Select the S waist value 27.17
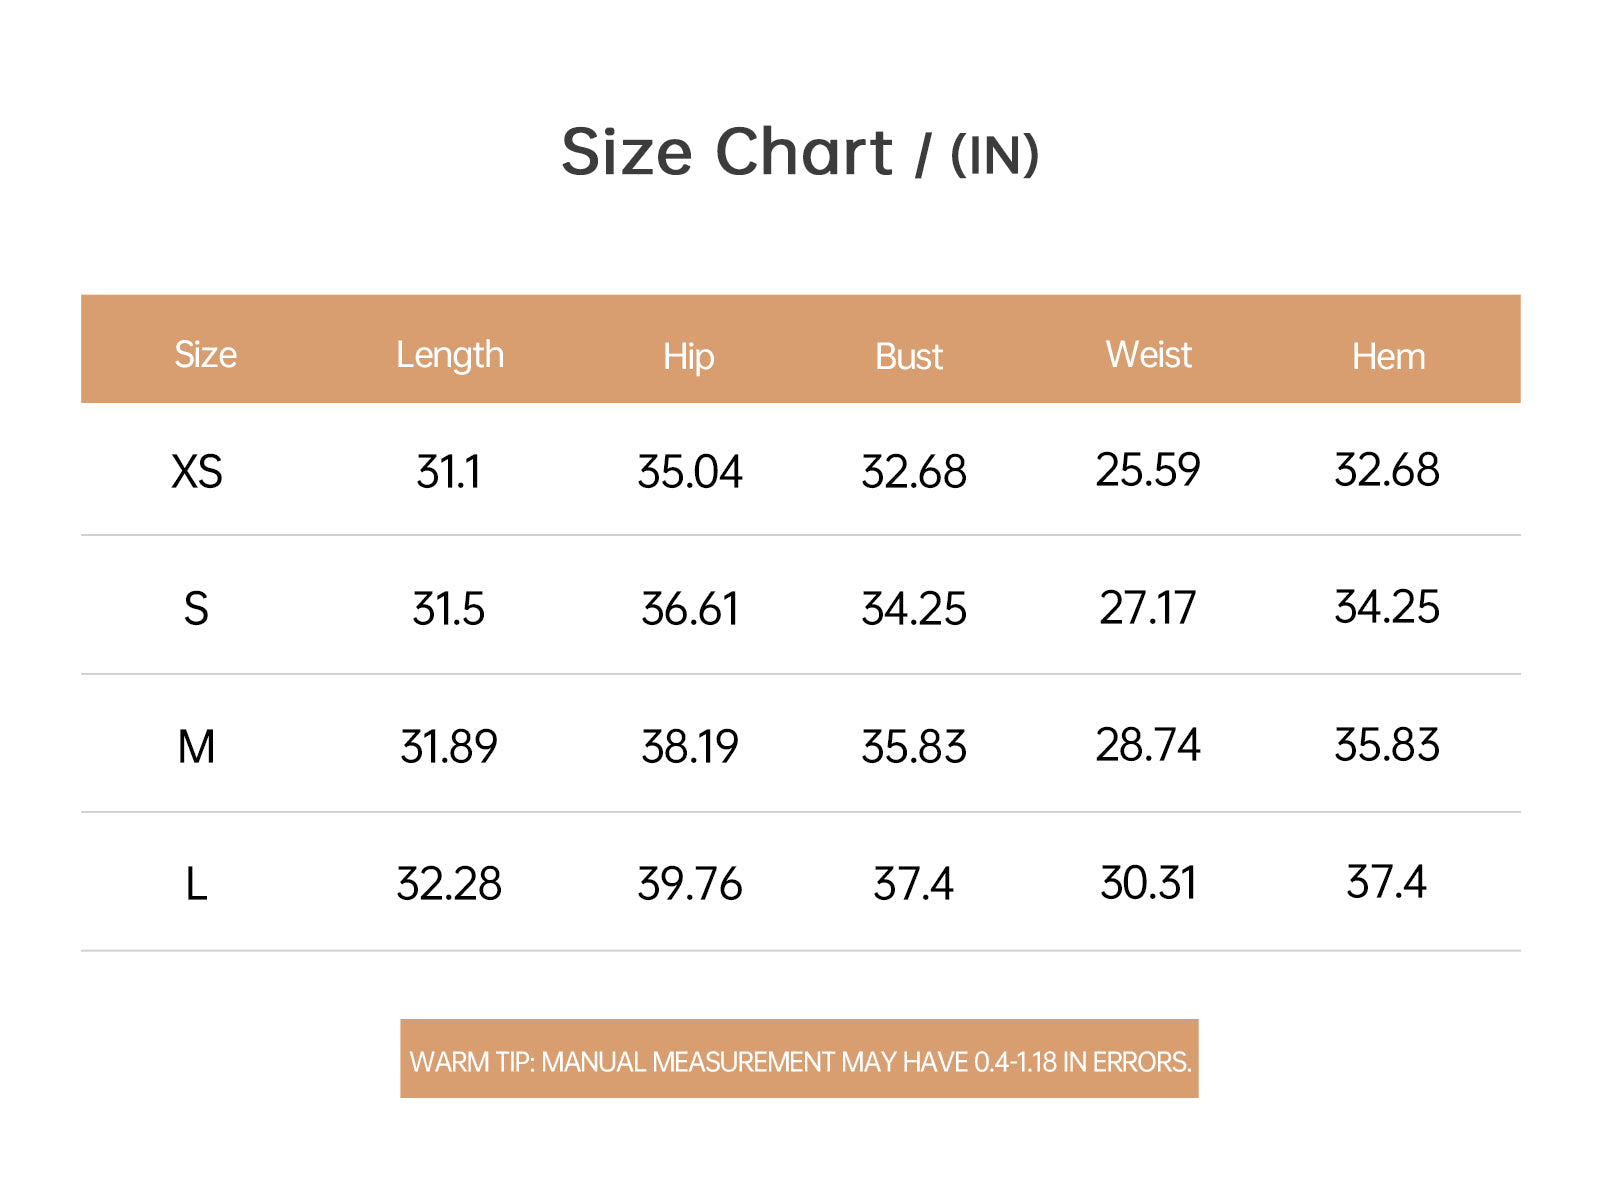 tap(1148, 608)
